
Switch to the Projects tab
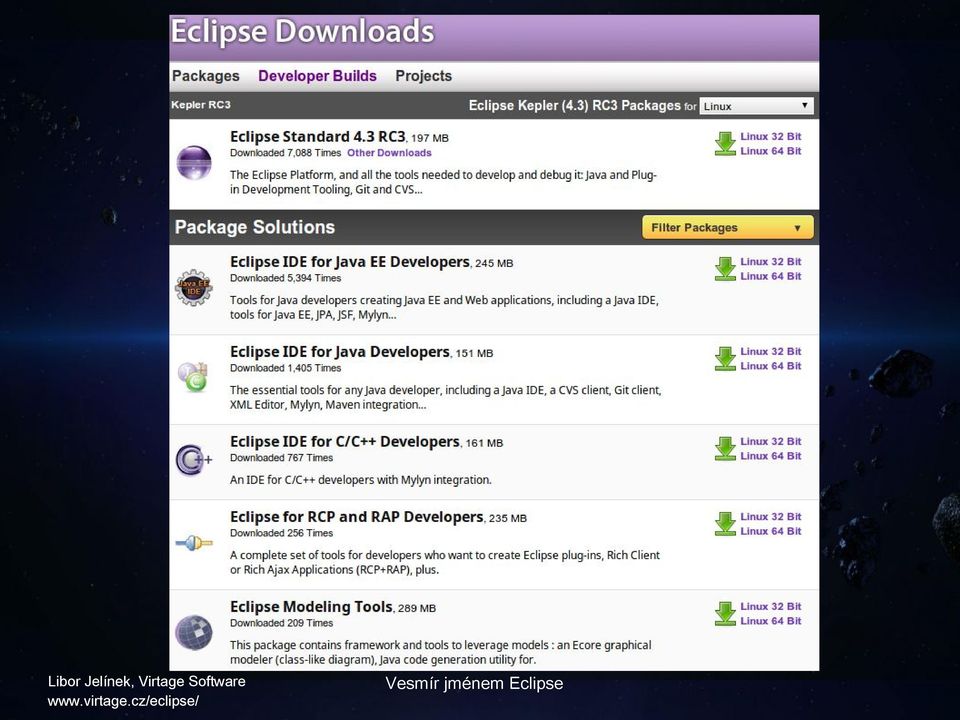(424, 76)
